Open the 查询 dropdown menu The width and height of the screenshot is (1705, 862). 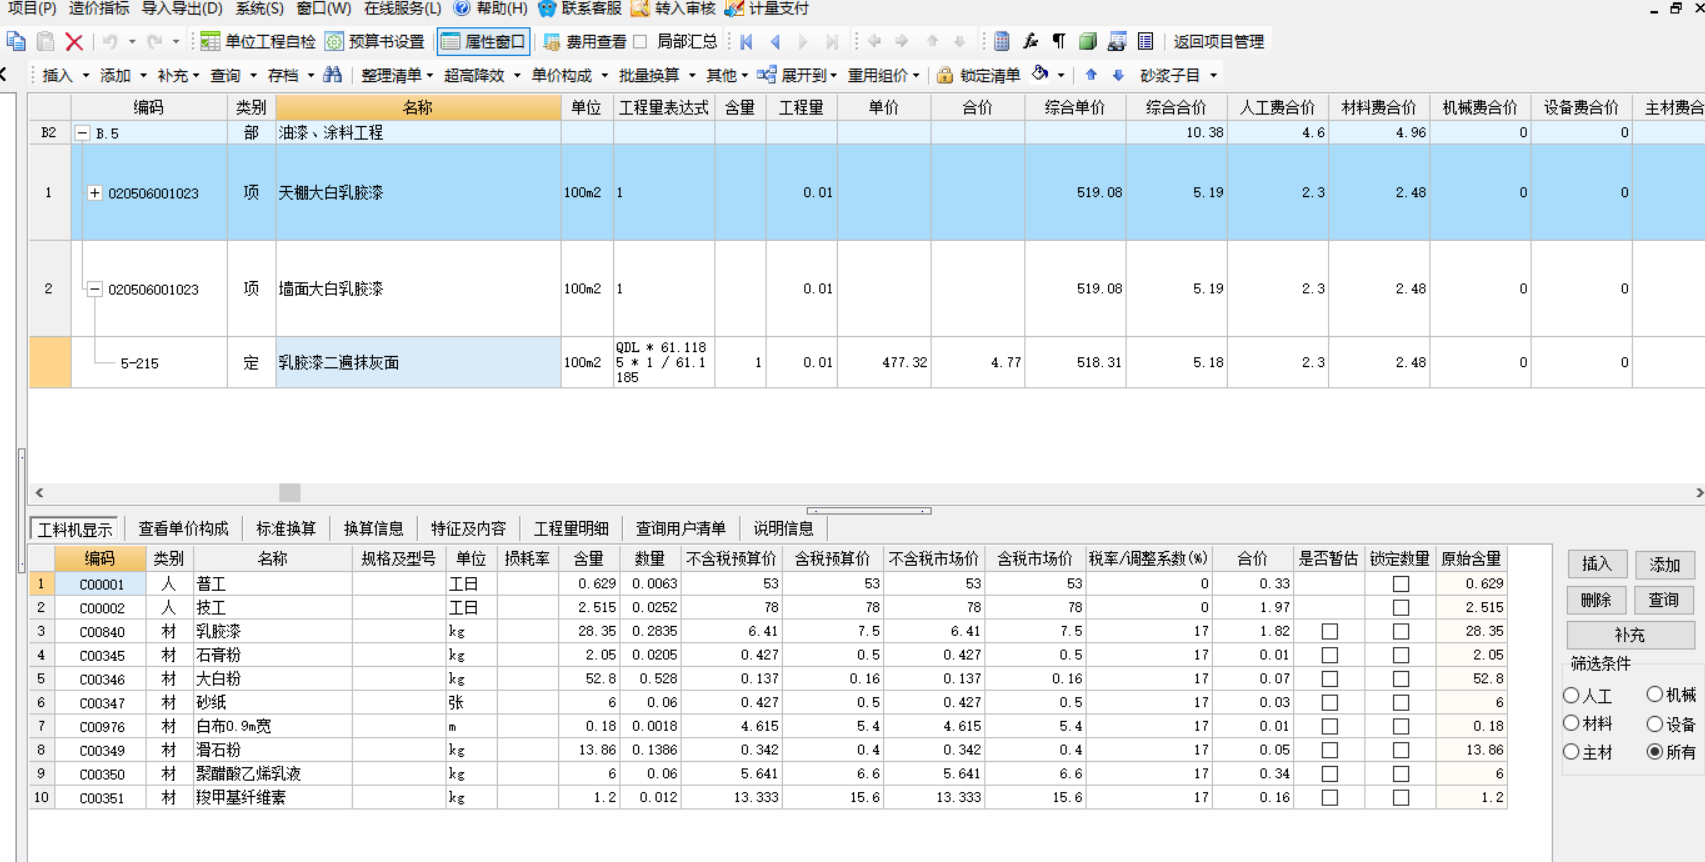point(233,75)
